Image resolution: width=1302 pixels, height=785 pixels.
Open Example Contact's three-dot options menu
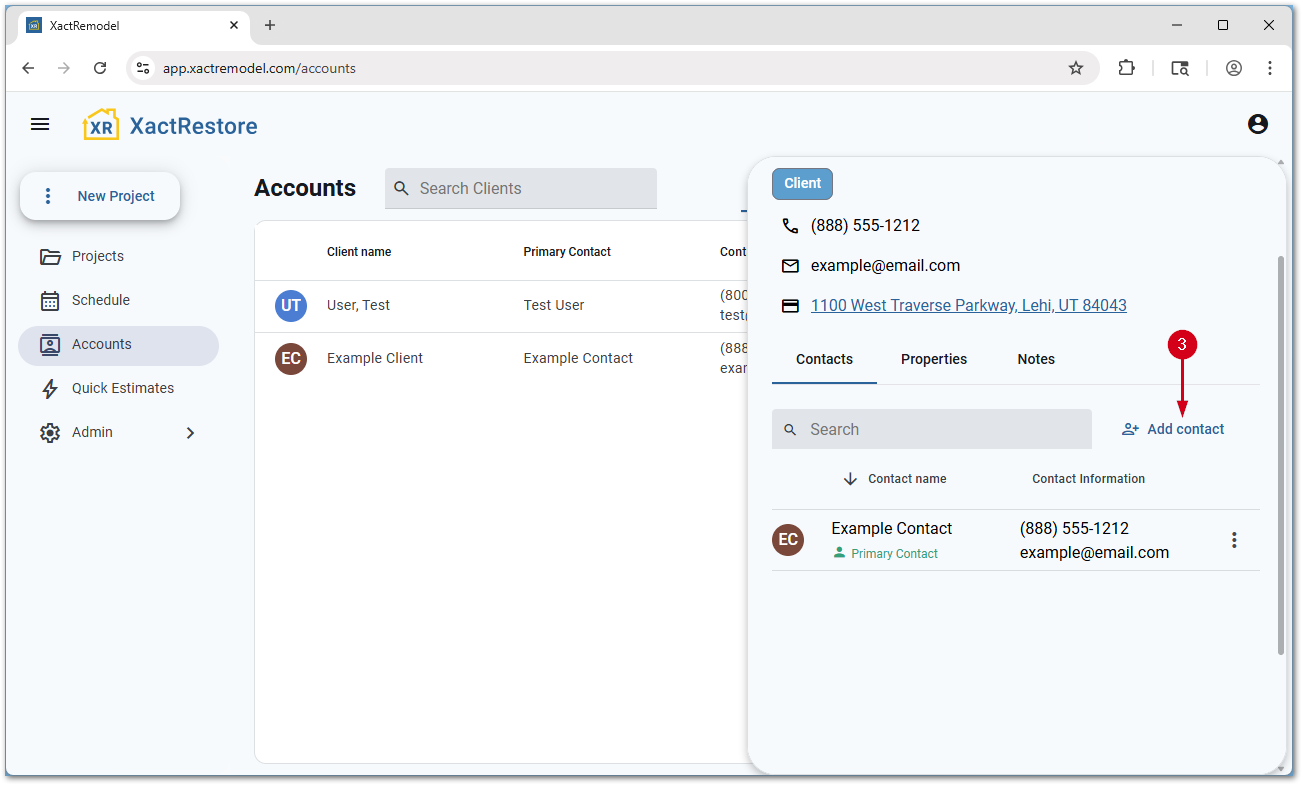1234,540
